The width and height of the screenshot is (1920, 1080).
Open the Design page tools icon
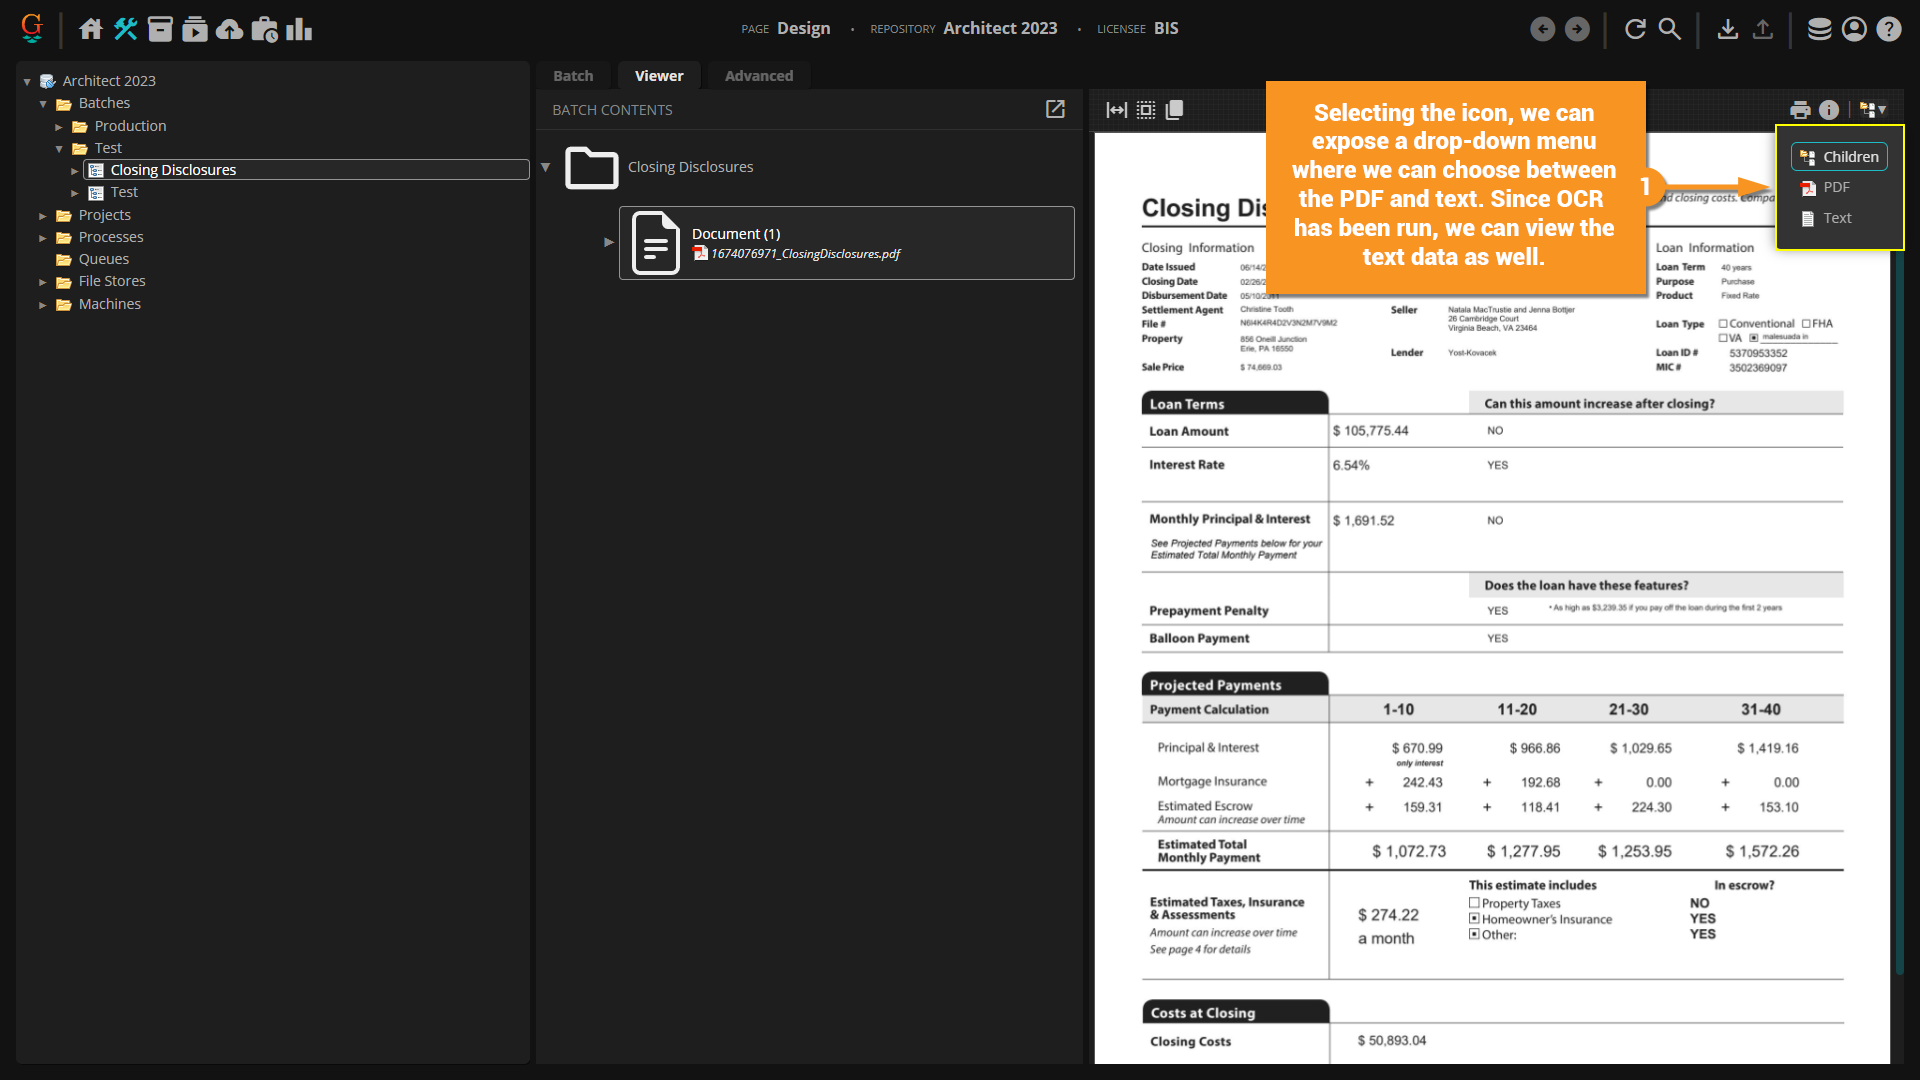(125, 29)
